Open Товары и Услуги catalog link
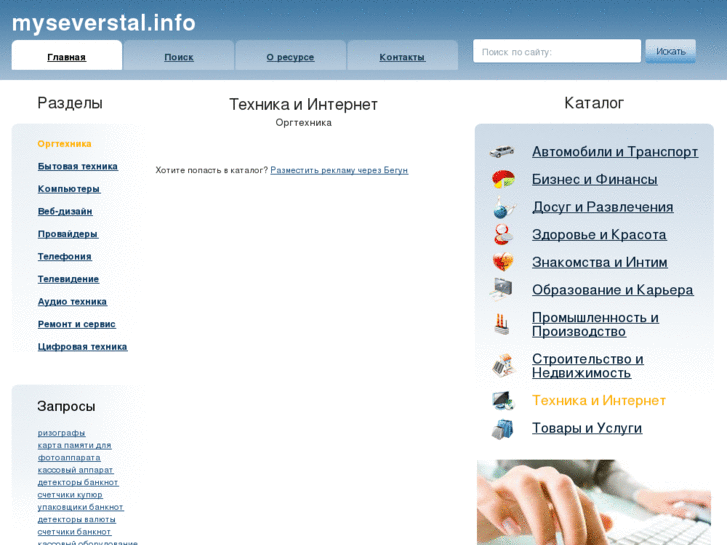 pyautogui.click(x=587, y=428)
